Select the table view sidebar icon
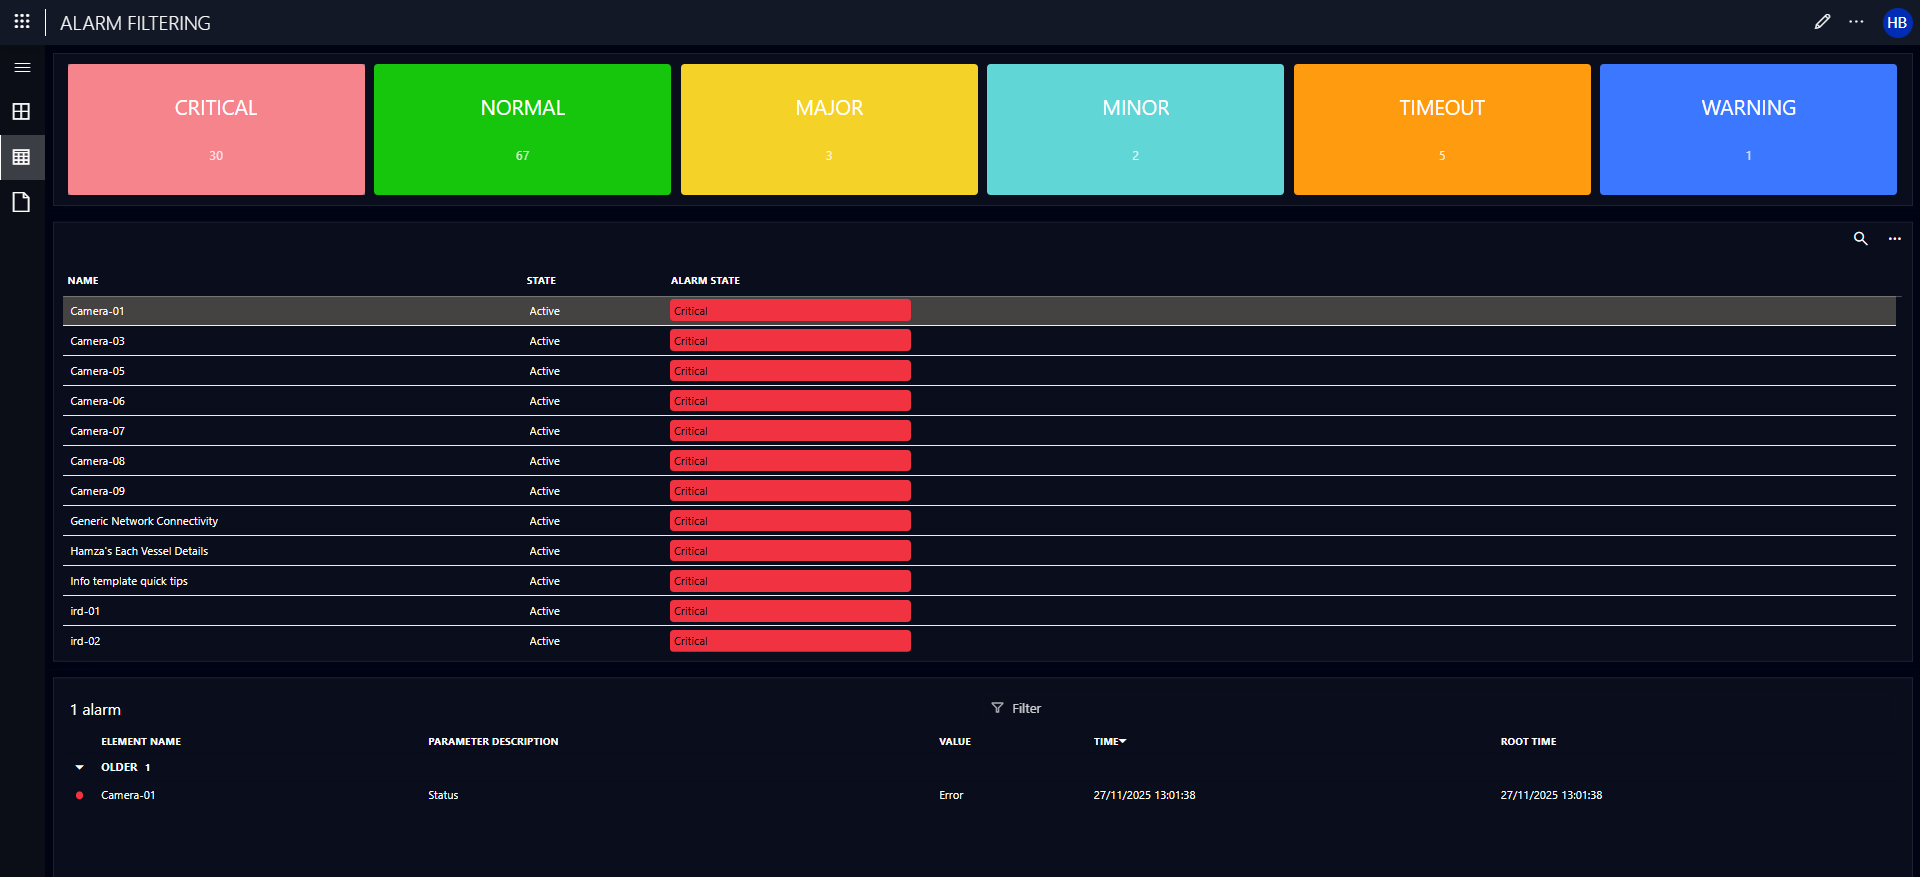The height and width of the screenshot is (877, 1920). (22, 157)
